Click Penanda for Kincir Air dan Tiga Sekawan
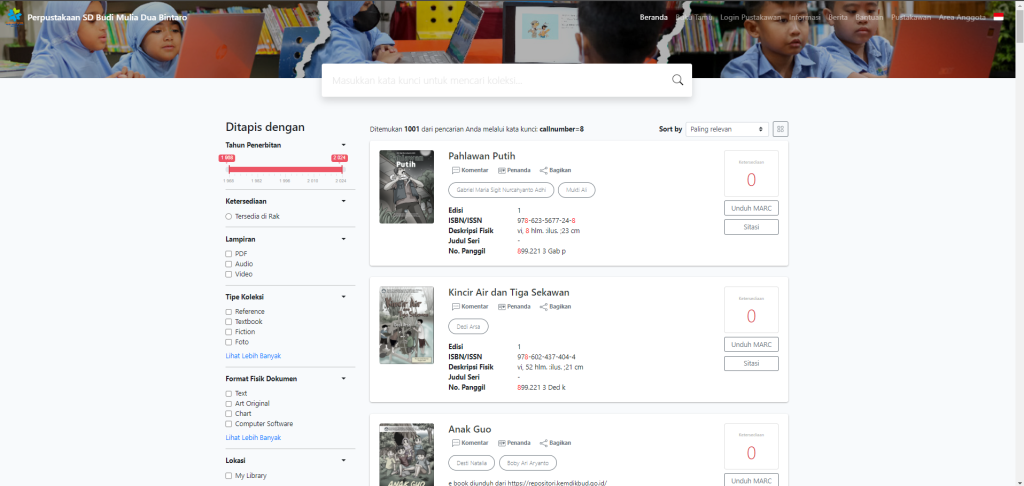Image resolution: width=1024 pixels, height=486 pixels. (514, 306)
